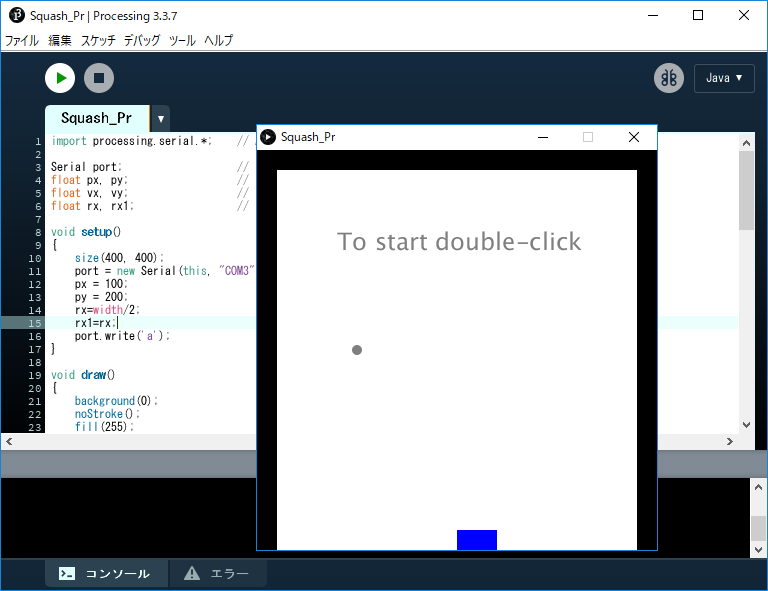Image resolution: width=768 pixels, height=591 pixels.
Task: Click the 'To start double-click' text
Action: tap(459, 241)
